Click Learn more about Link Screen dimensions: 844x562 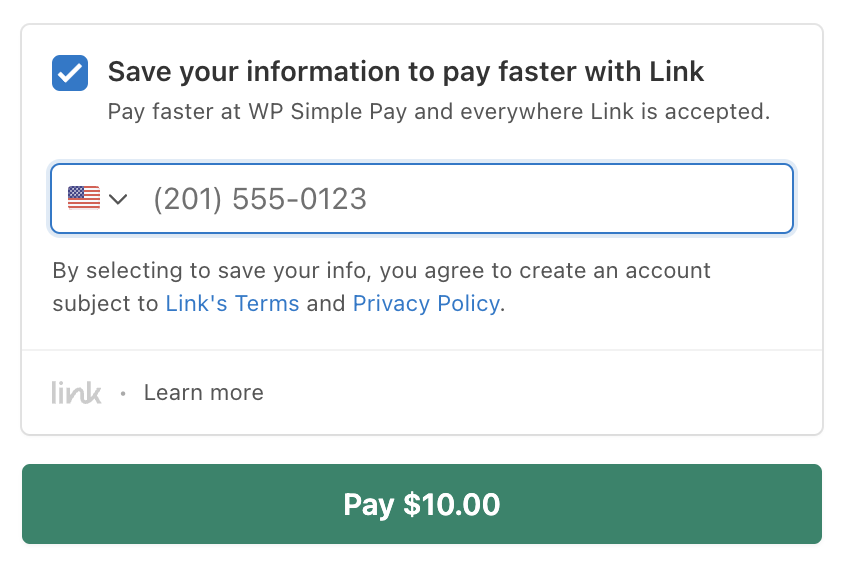203,392
